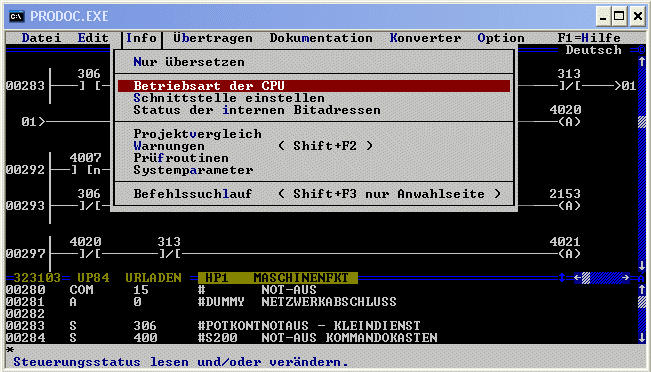Viewport: 651px width, 372px height.
Task: Click the Deutsch language label
Action: [x=593, y=50]
